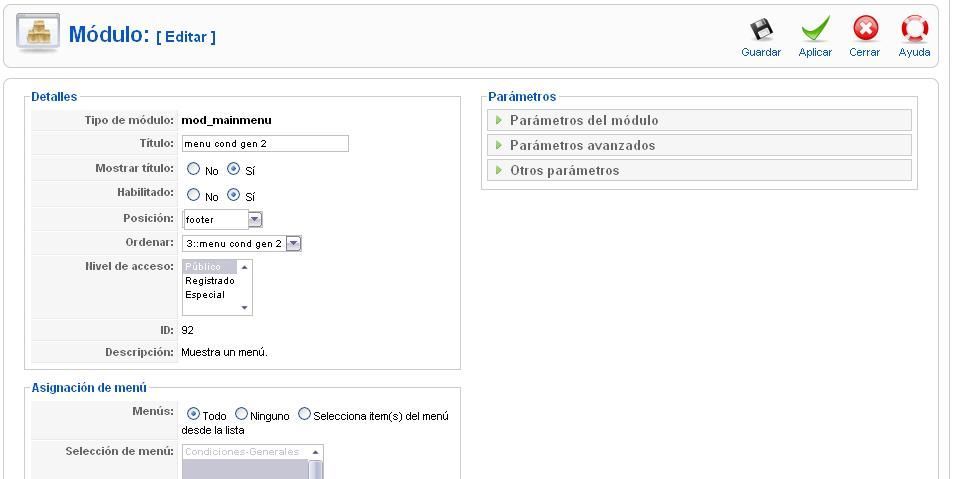
Task: Click green arrow beside Otros parámetros
Action: [x=499, y=170]
